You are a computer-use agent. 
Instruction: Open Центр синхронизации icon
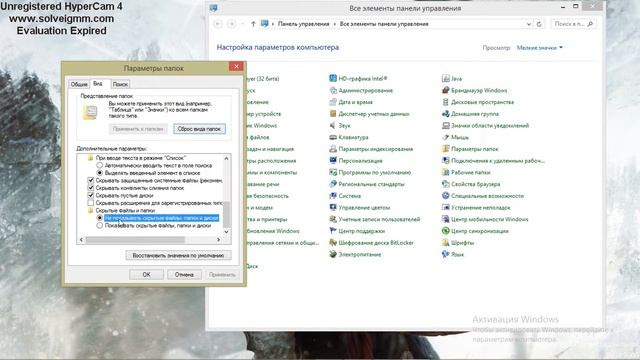pos(445,231)
